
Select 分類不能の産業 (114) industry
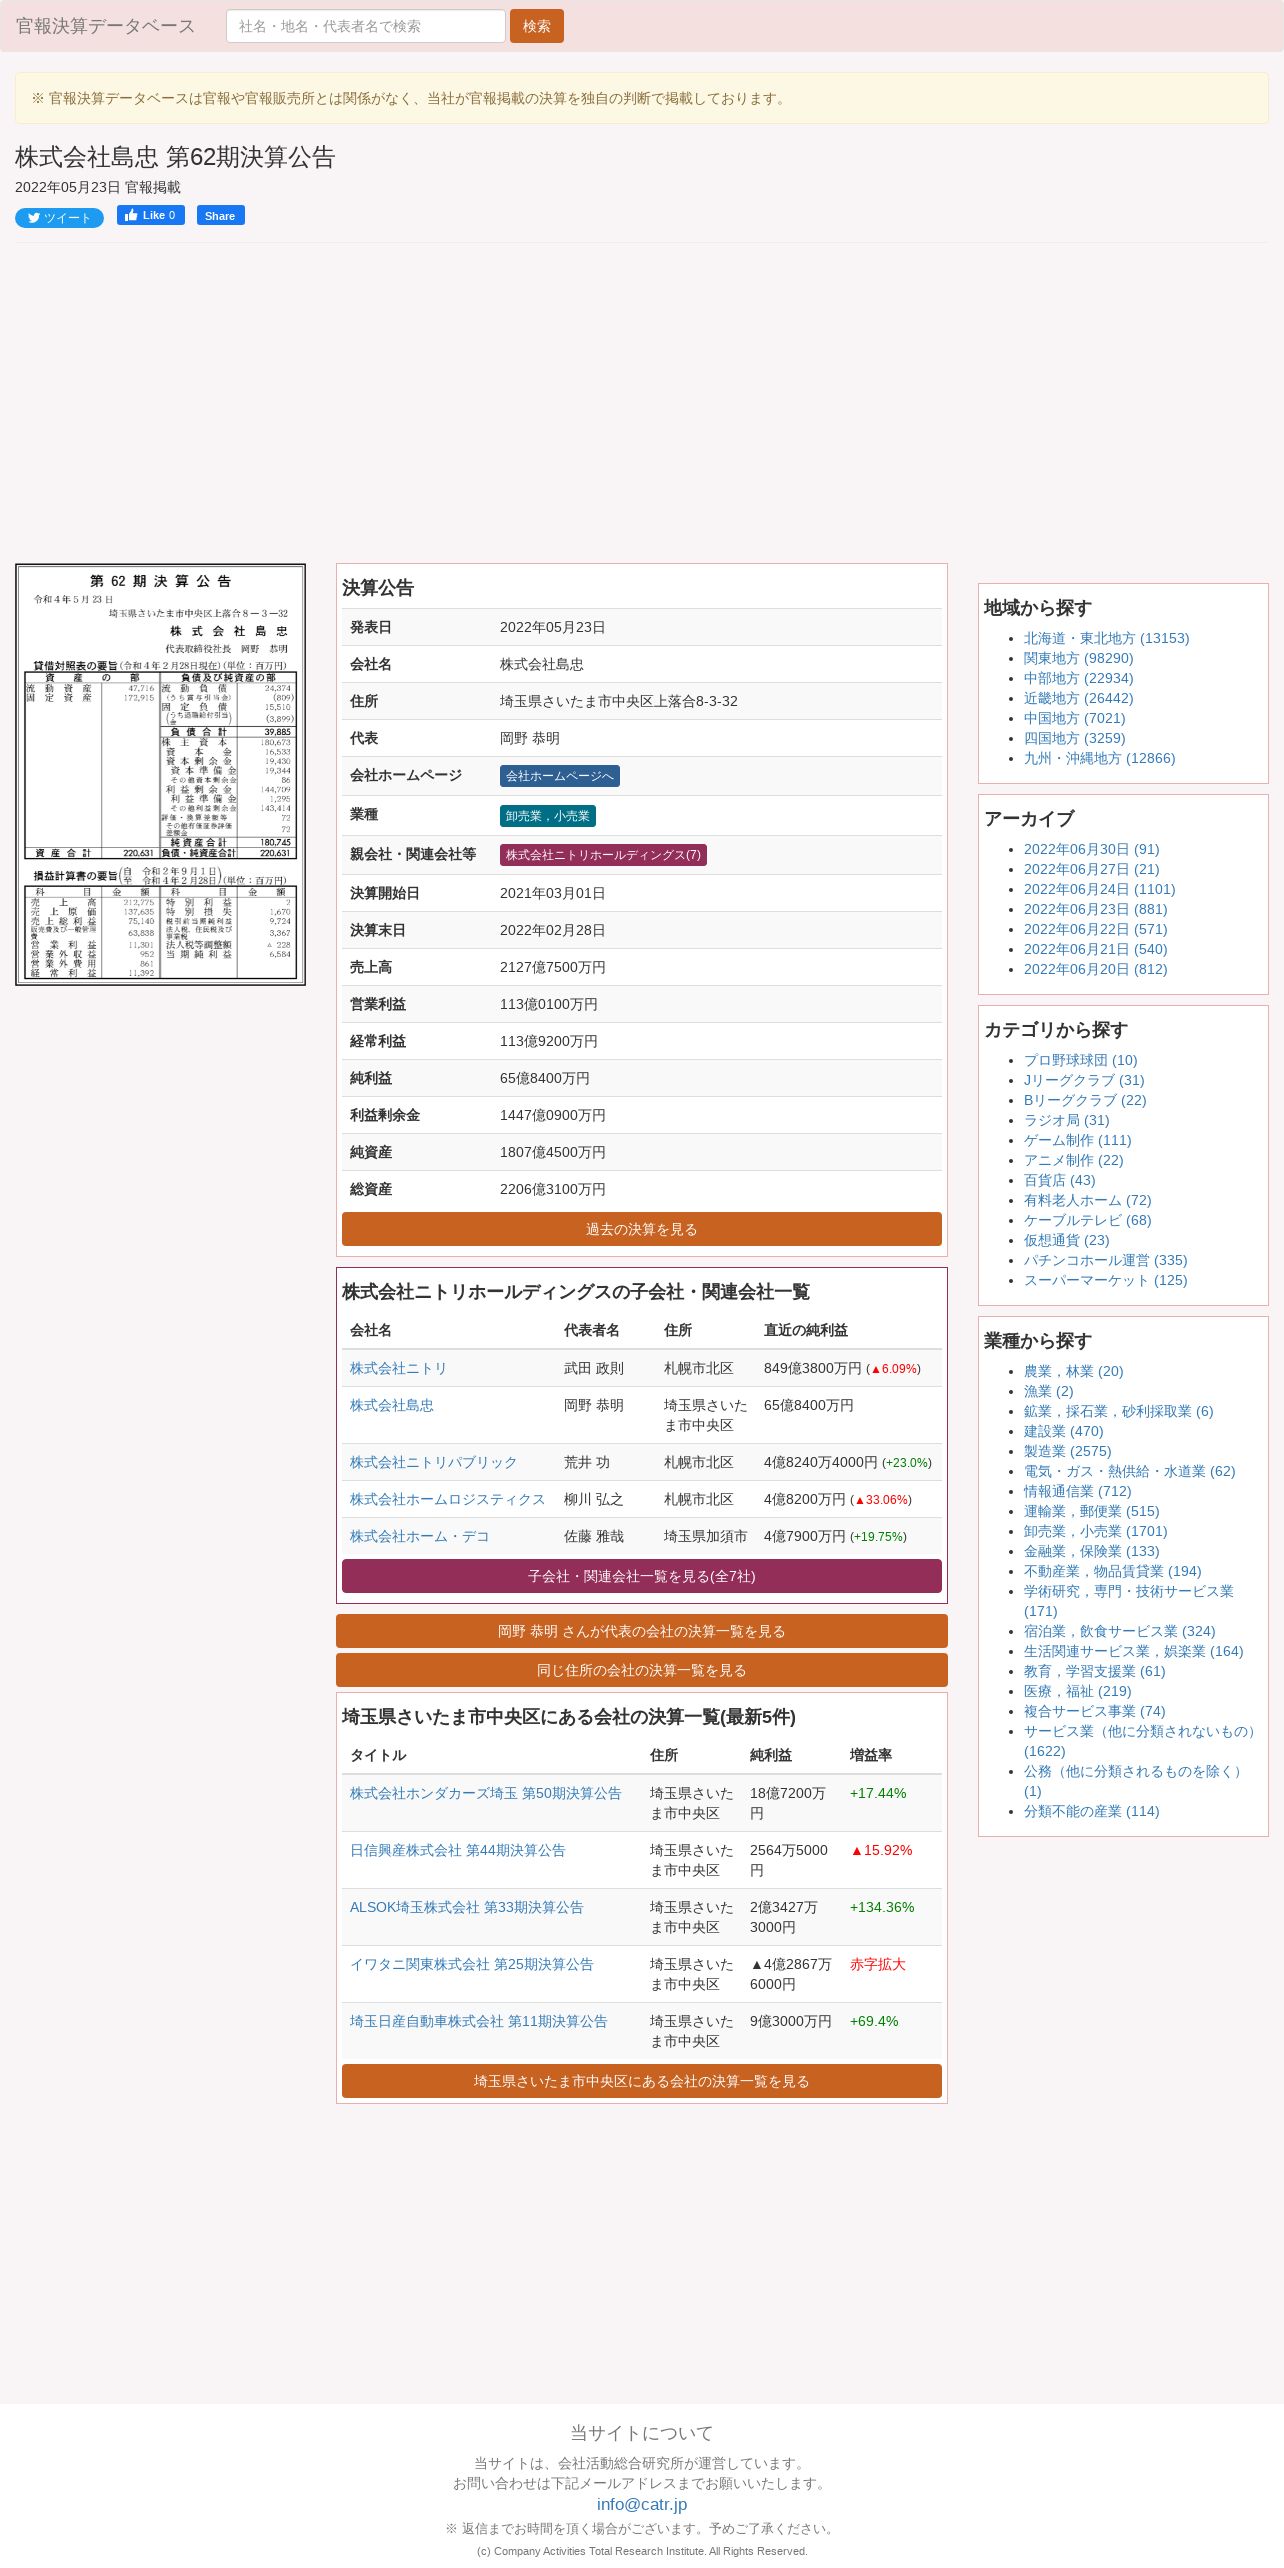pyautogui.click(x=1091, y=1811)
